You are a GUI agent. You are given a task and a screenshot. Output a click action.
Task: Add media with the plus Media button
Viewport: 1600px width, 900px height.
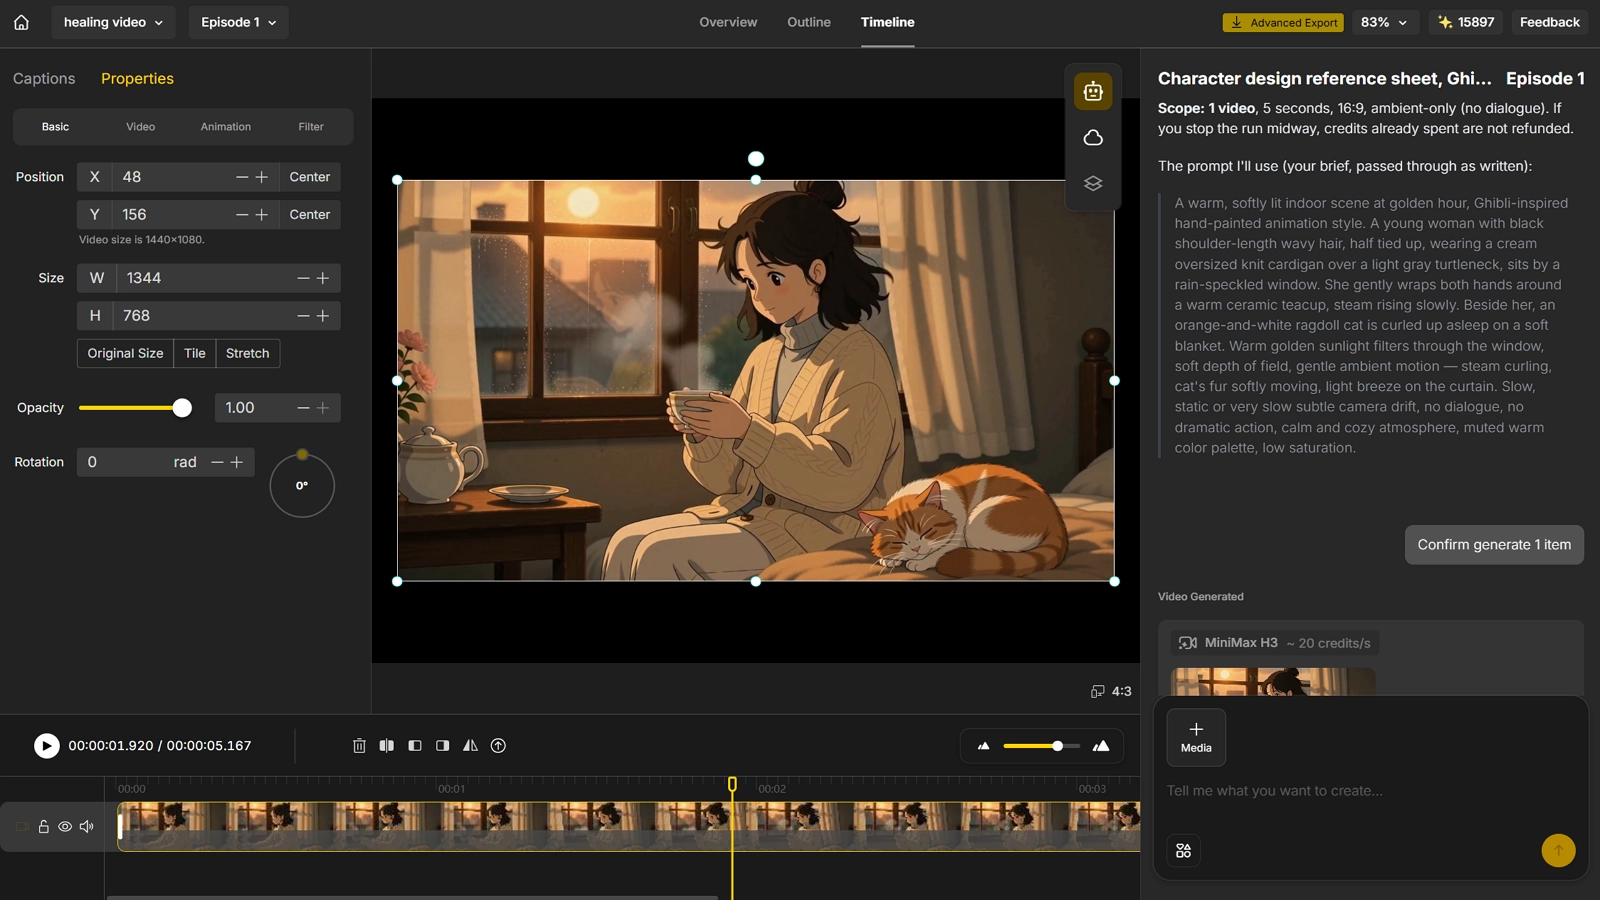point(1196,738)
